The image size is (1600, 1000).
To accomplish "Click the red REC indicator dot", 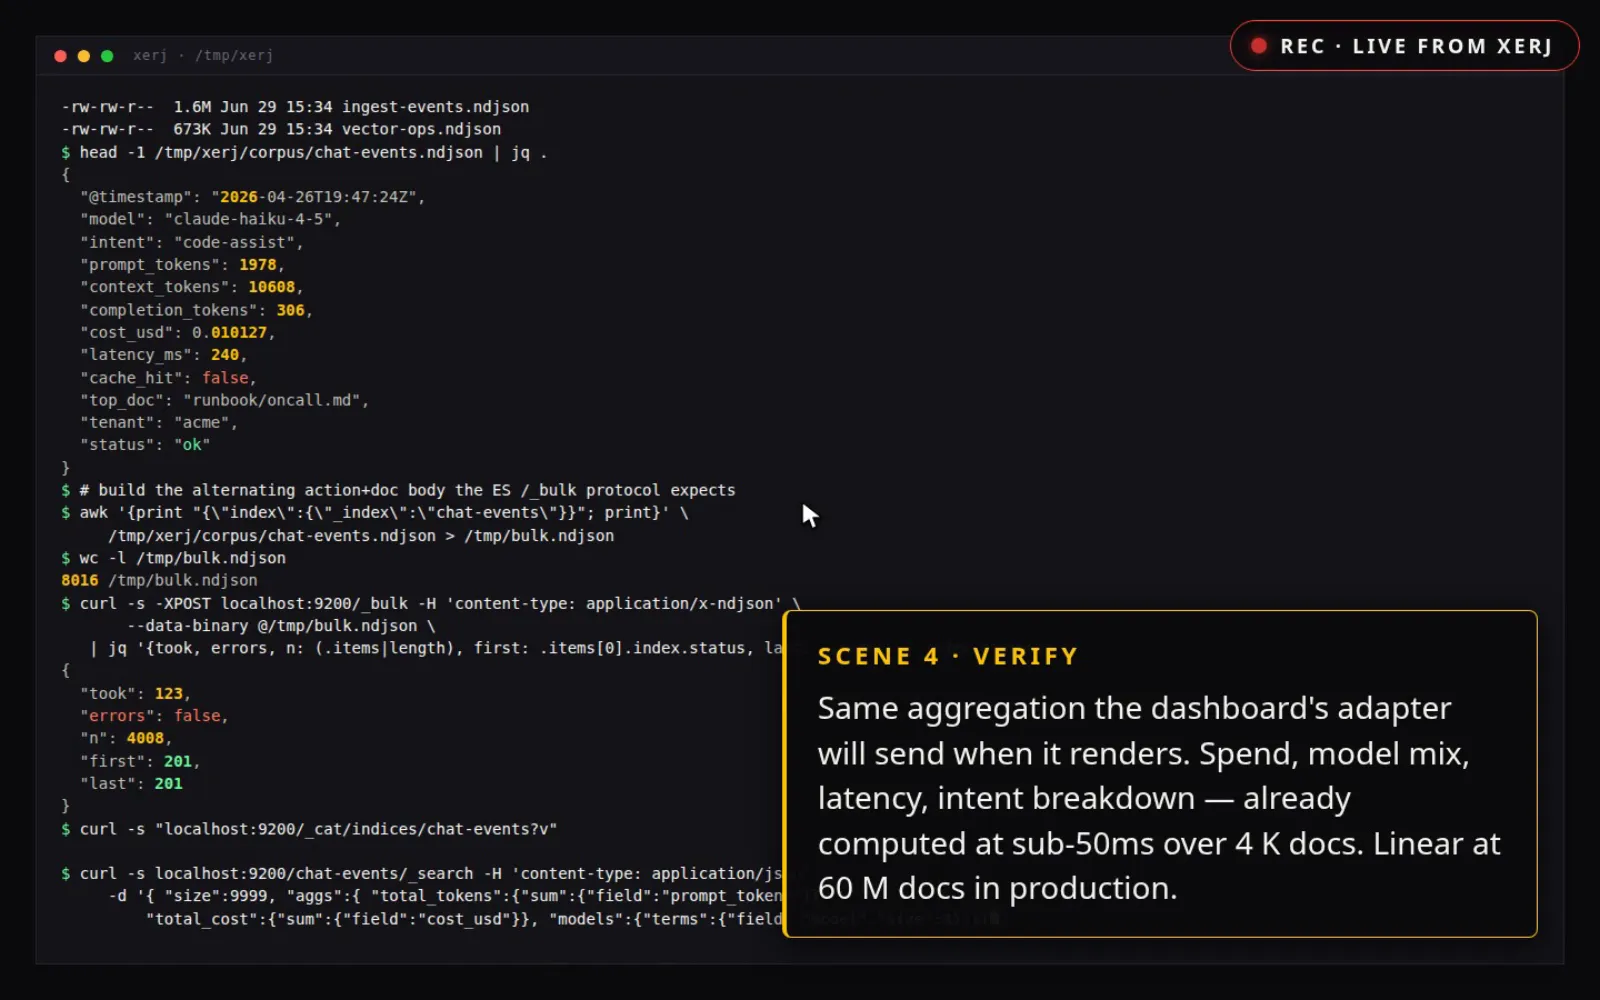I will 1259,46.
